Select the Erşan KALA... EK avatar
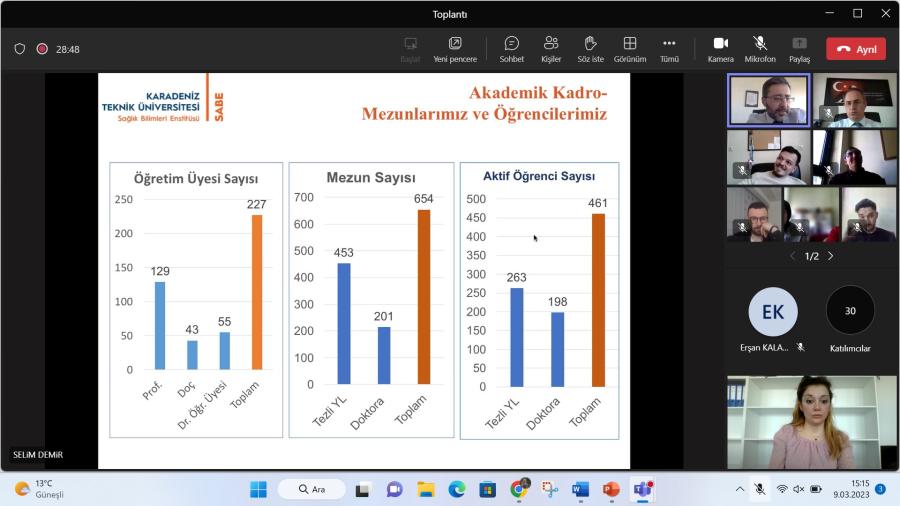Viewport: 900px width, 506px height. point(773,312)
